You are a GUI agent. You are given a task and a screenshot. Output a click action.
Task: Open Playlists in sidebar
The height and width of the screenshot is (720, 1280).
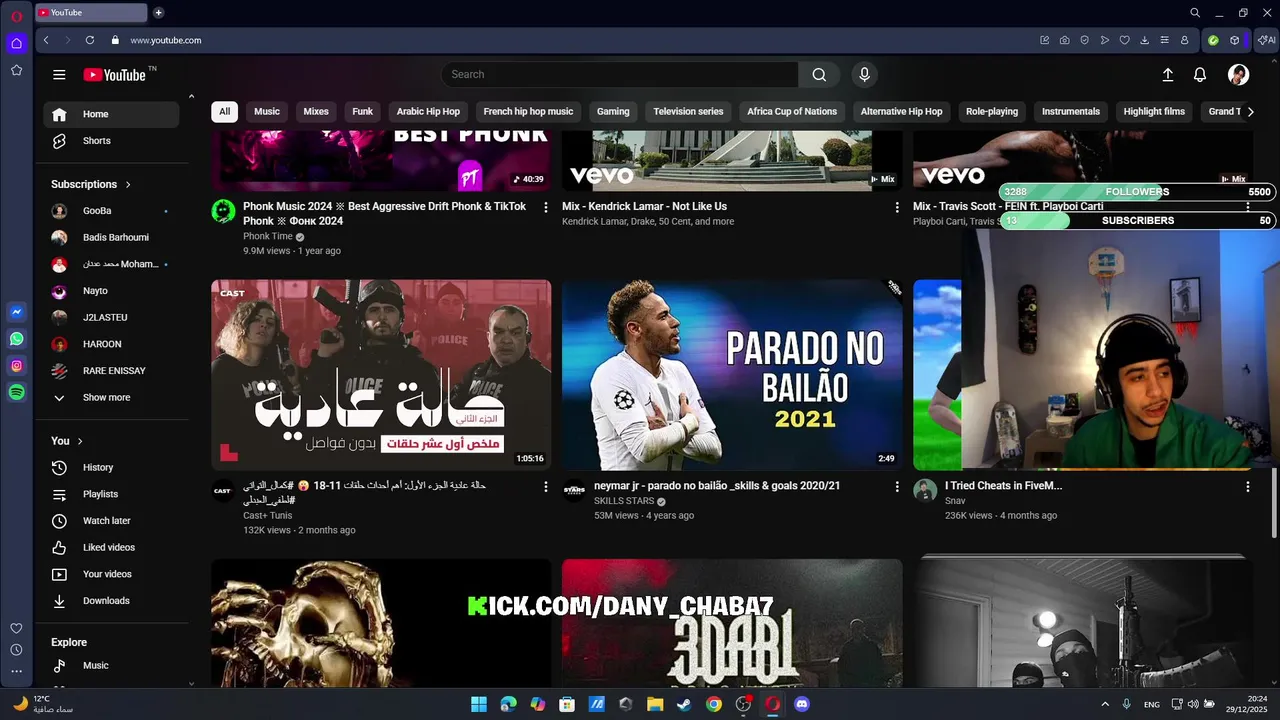[x=111, y=495]
